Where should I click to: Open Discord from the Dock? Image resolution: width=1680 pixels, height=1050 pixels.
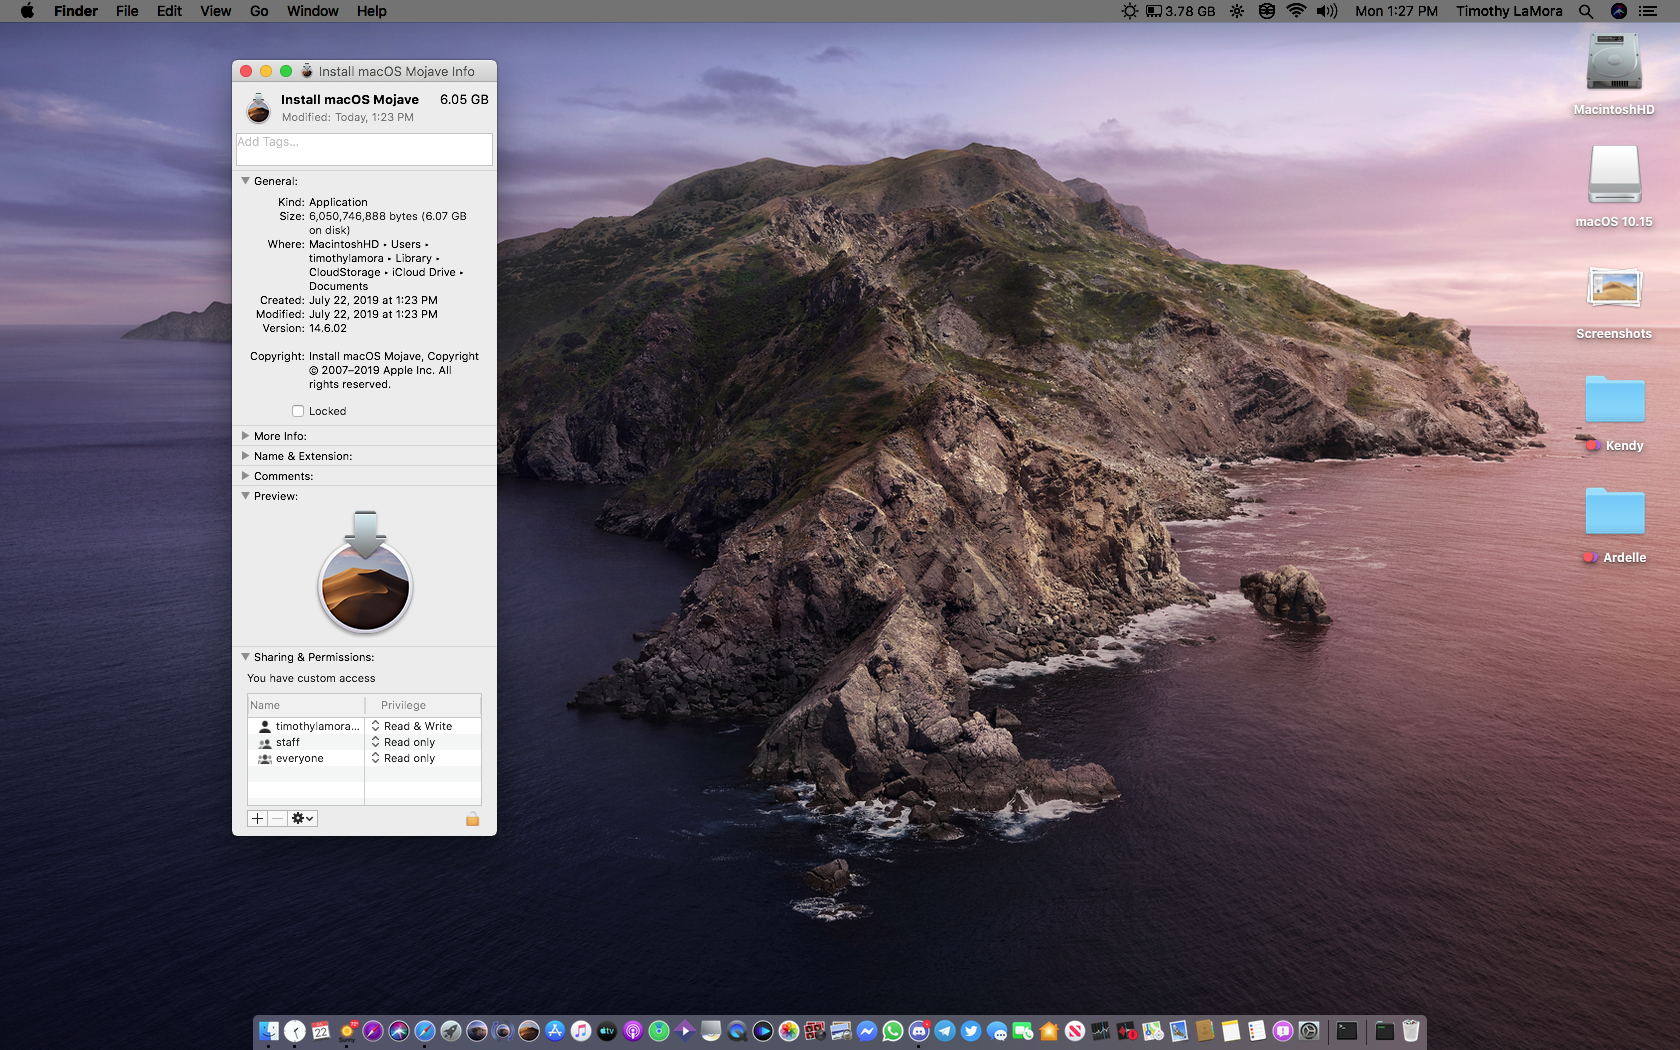click(x=919, y=1031)
